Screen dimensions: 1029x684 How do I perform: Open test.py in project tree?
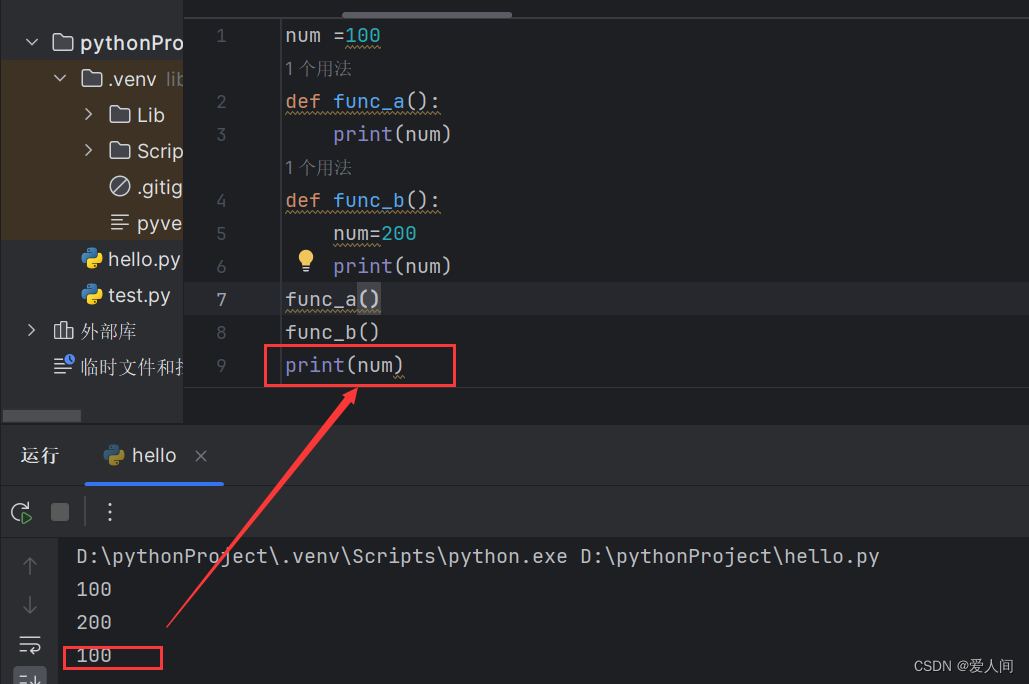point(138,295)
